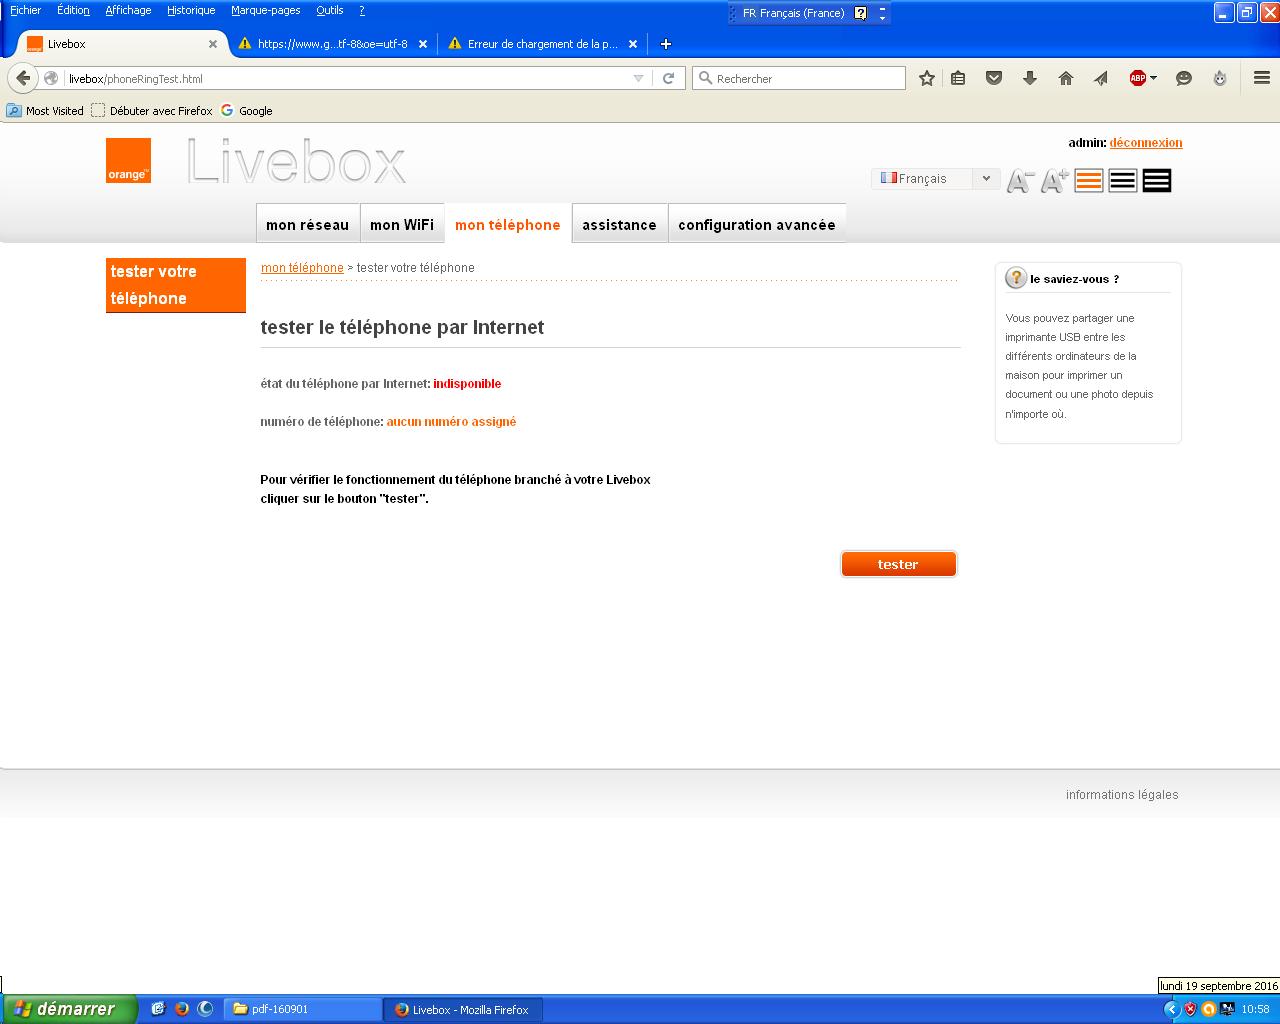1280x1024 pixels.
Task: Select the black high-contrast theme swatch
Action: tap(1157, 181)
